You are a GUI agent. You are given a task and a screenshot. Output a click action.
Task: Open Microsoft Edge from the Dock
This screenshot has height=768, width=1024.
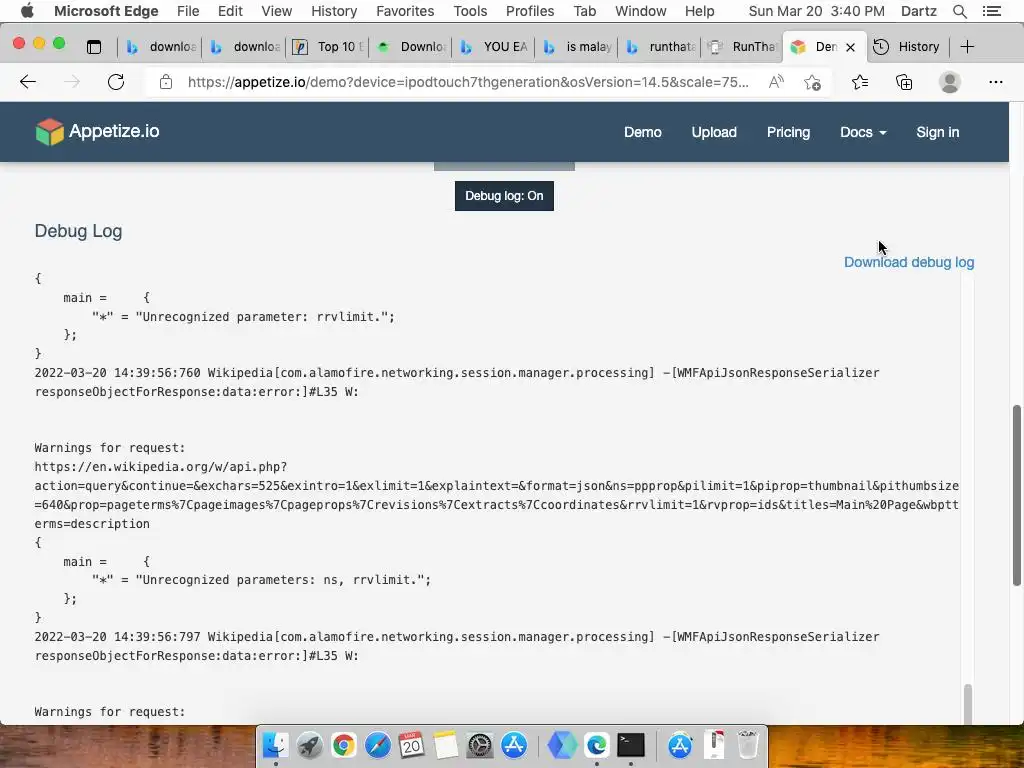(596, 744)
